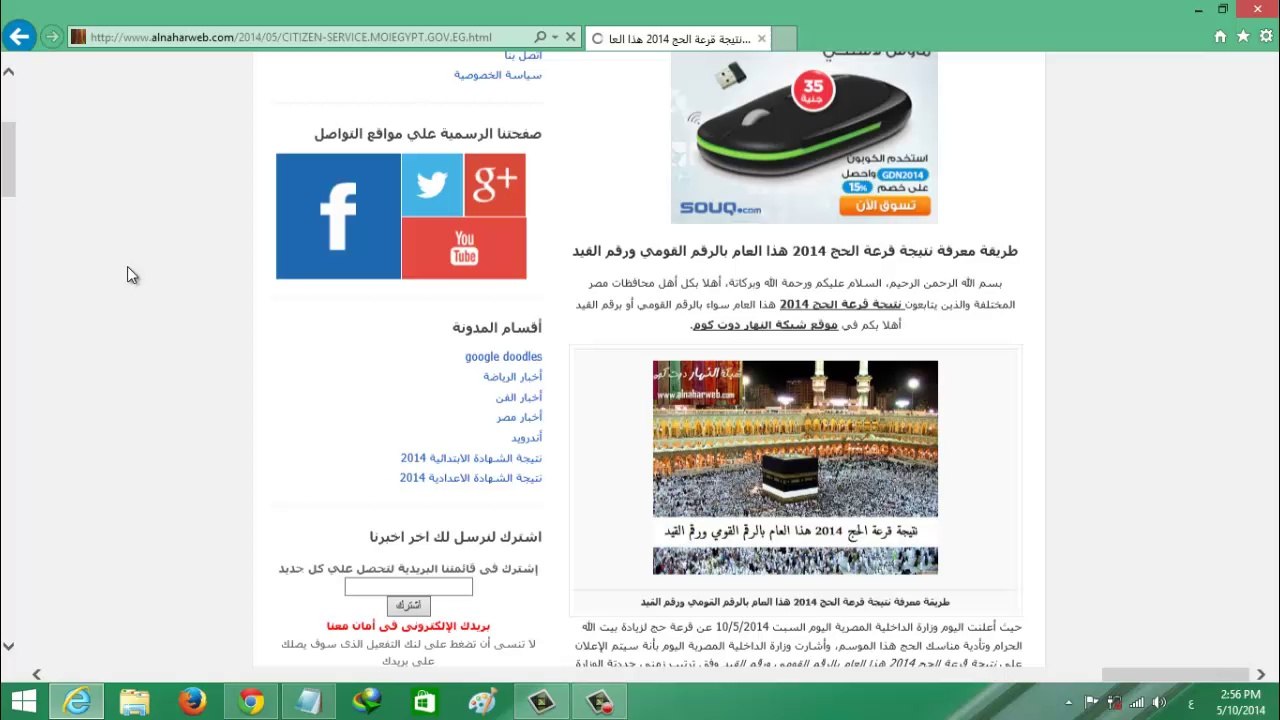
Task: Open the SOUQ.com wireless mouse advertisement
Action: pos(804,137)
